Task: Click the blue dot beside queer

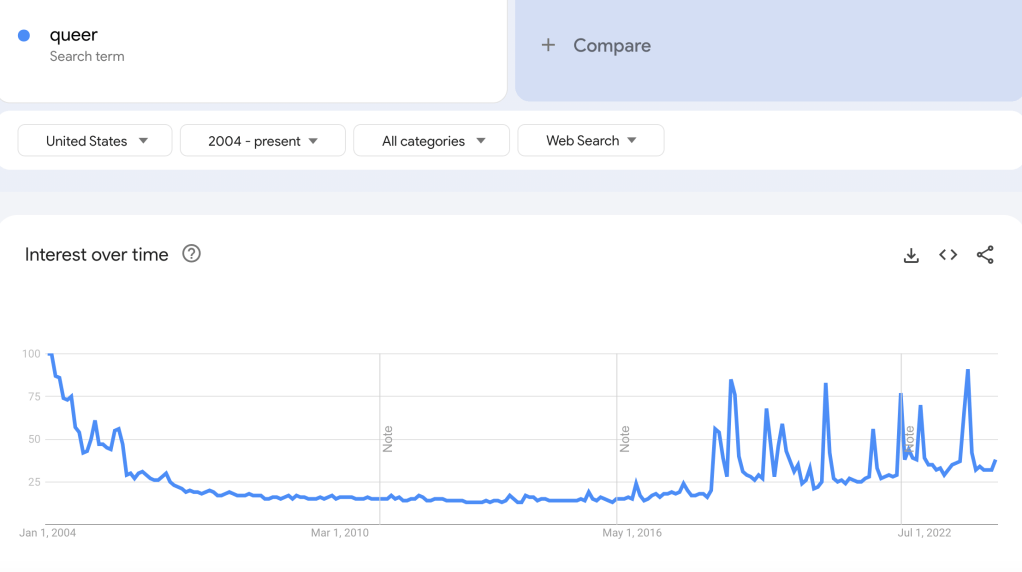Action: [24, 36]
